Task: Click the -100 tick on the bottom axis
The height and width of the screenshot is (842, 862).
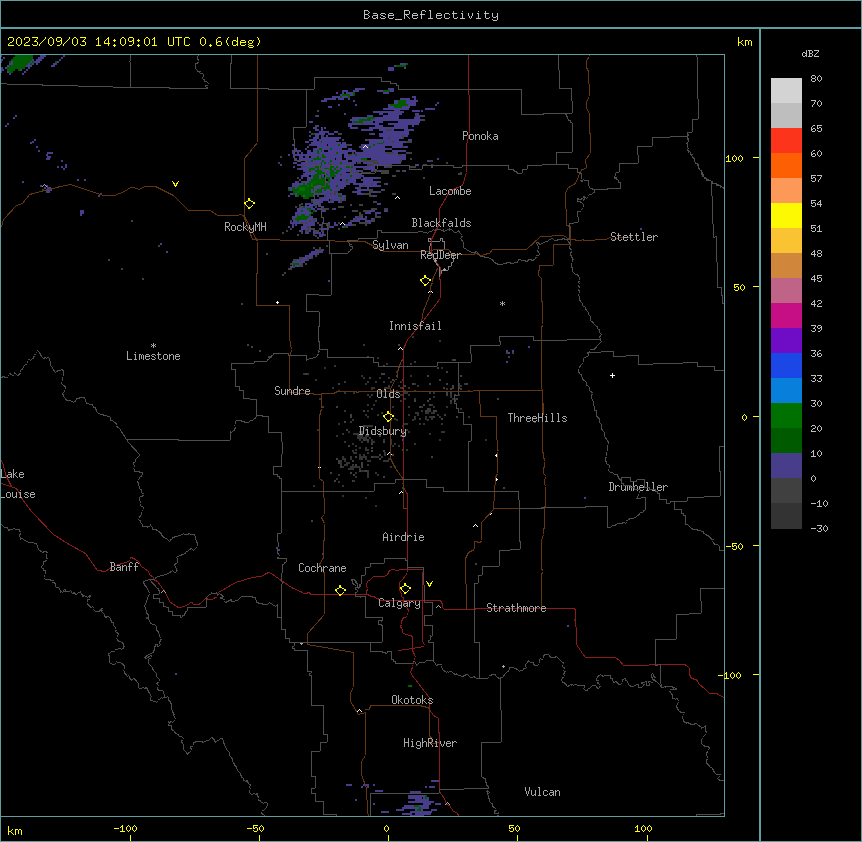Action: (x=126, y=828)
